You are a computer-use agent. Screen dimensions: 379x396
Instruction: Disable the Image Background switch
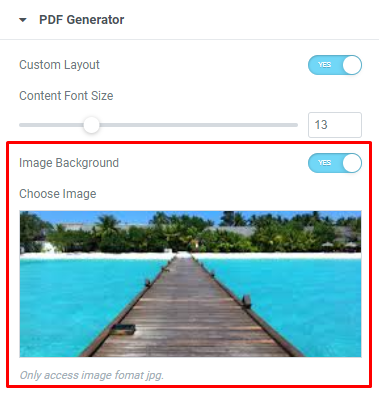[335, 163]
